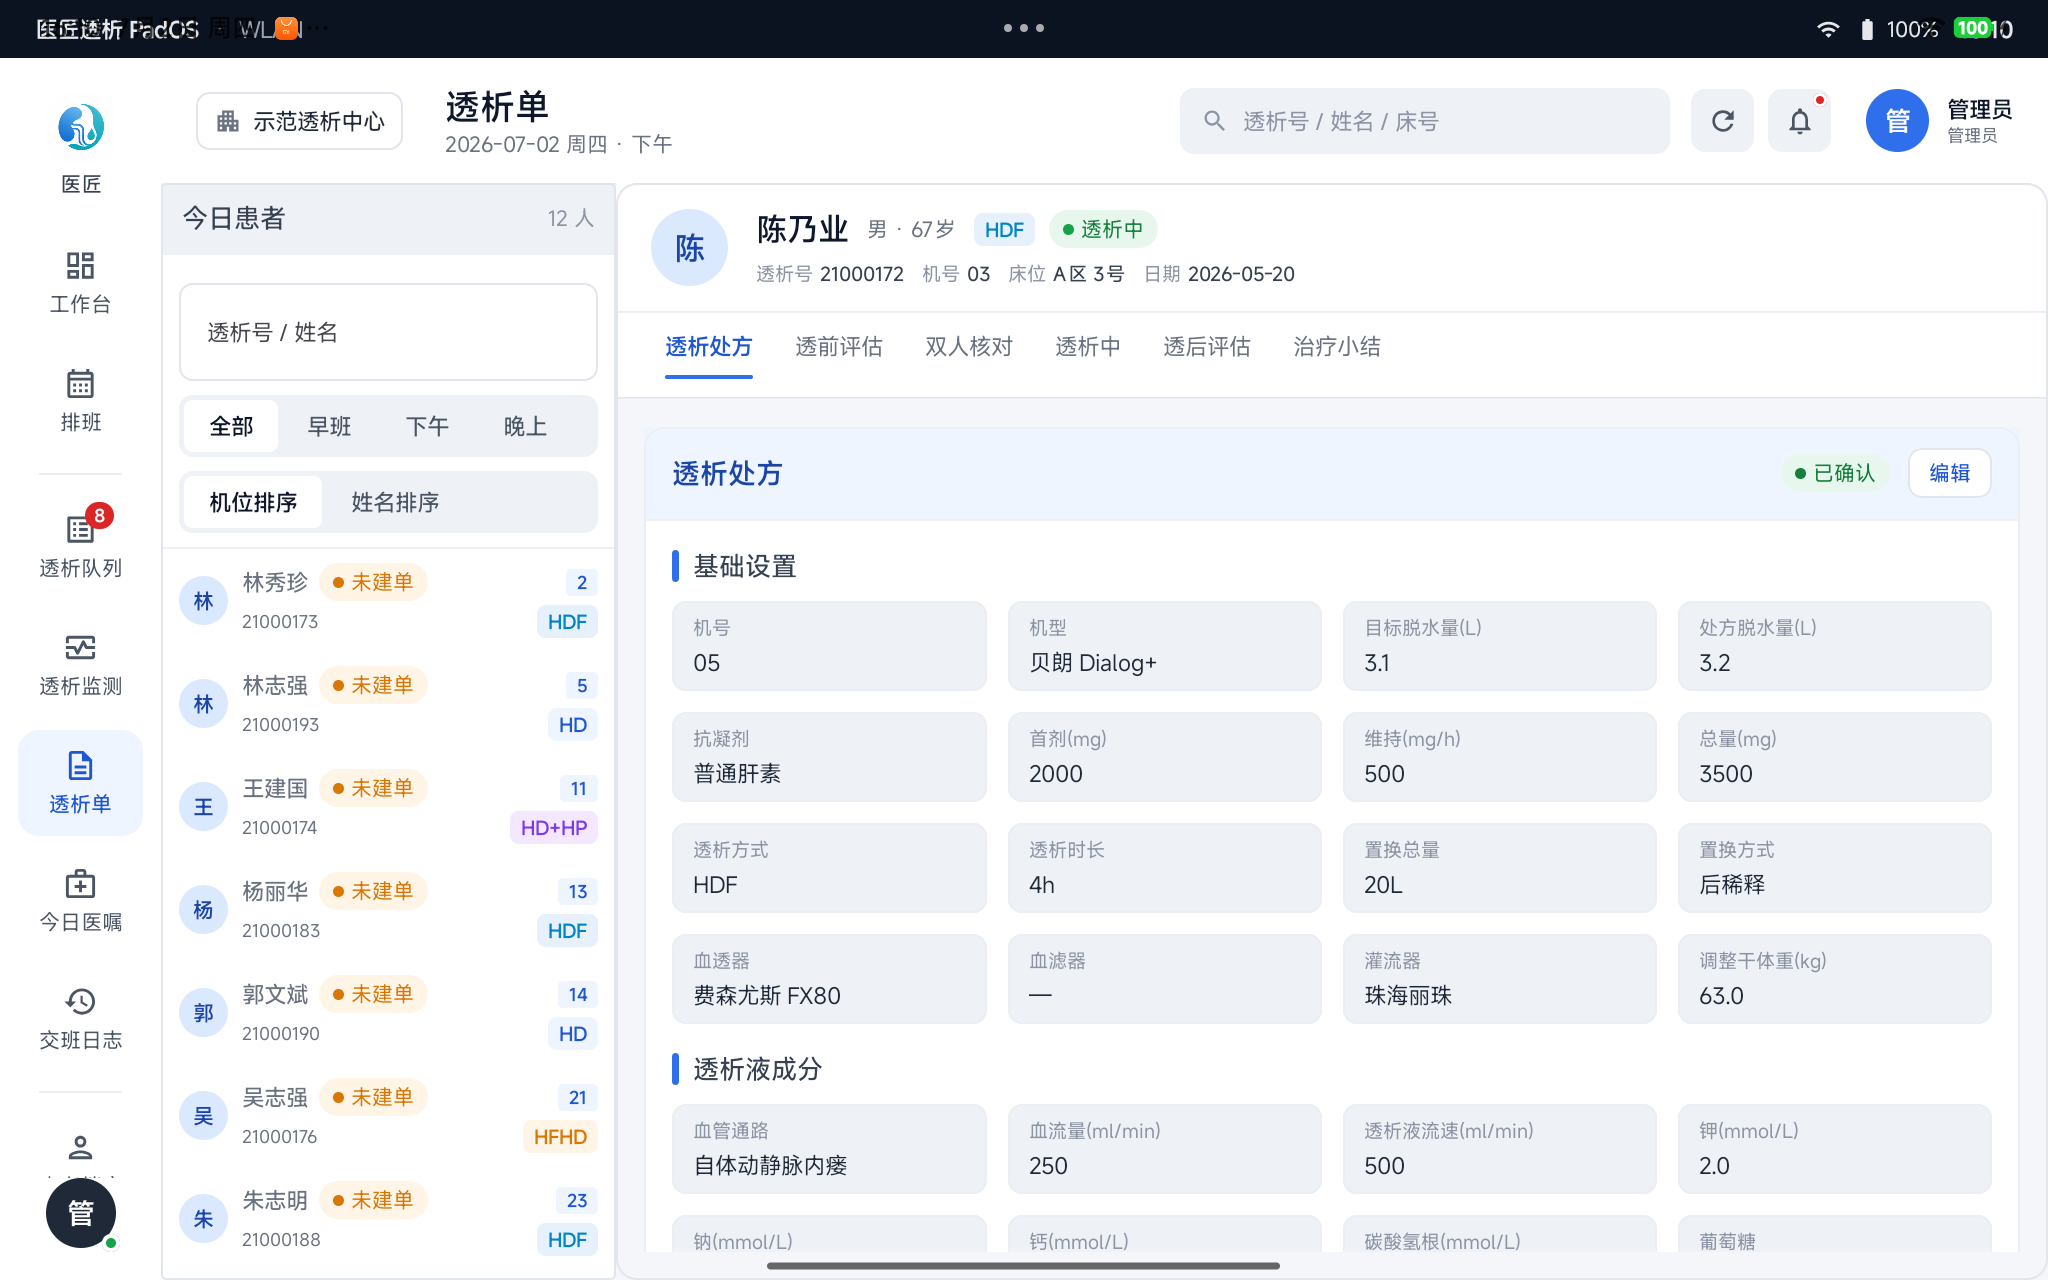2048x1280 pixels.
Task: Click 未建单 badge for 林秀珍
Action: coord(373,582)
